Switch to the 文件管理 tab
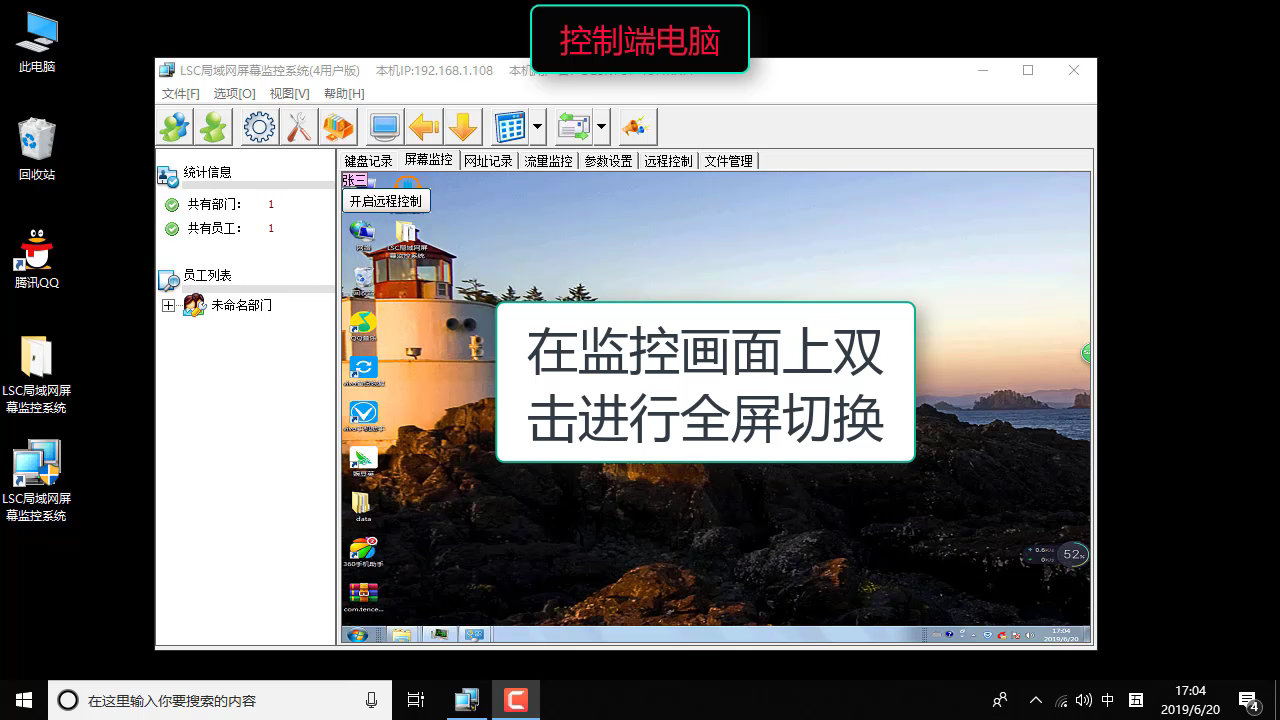Viewport: 1280px width, 720px height. 729,160
